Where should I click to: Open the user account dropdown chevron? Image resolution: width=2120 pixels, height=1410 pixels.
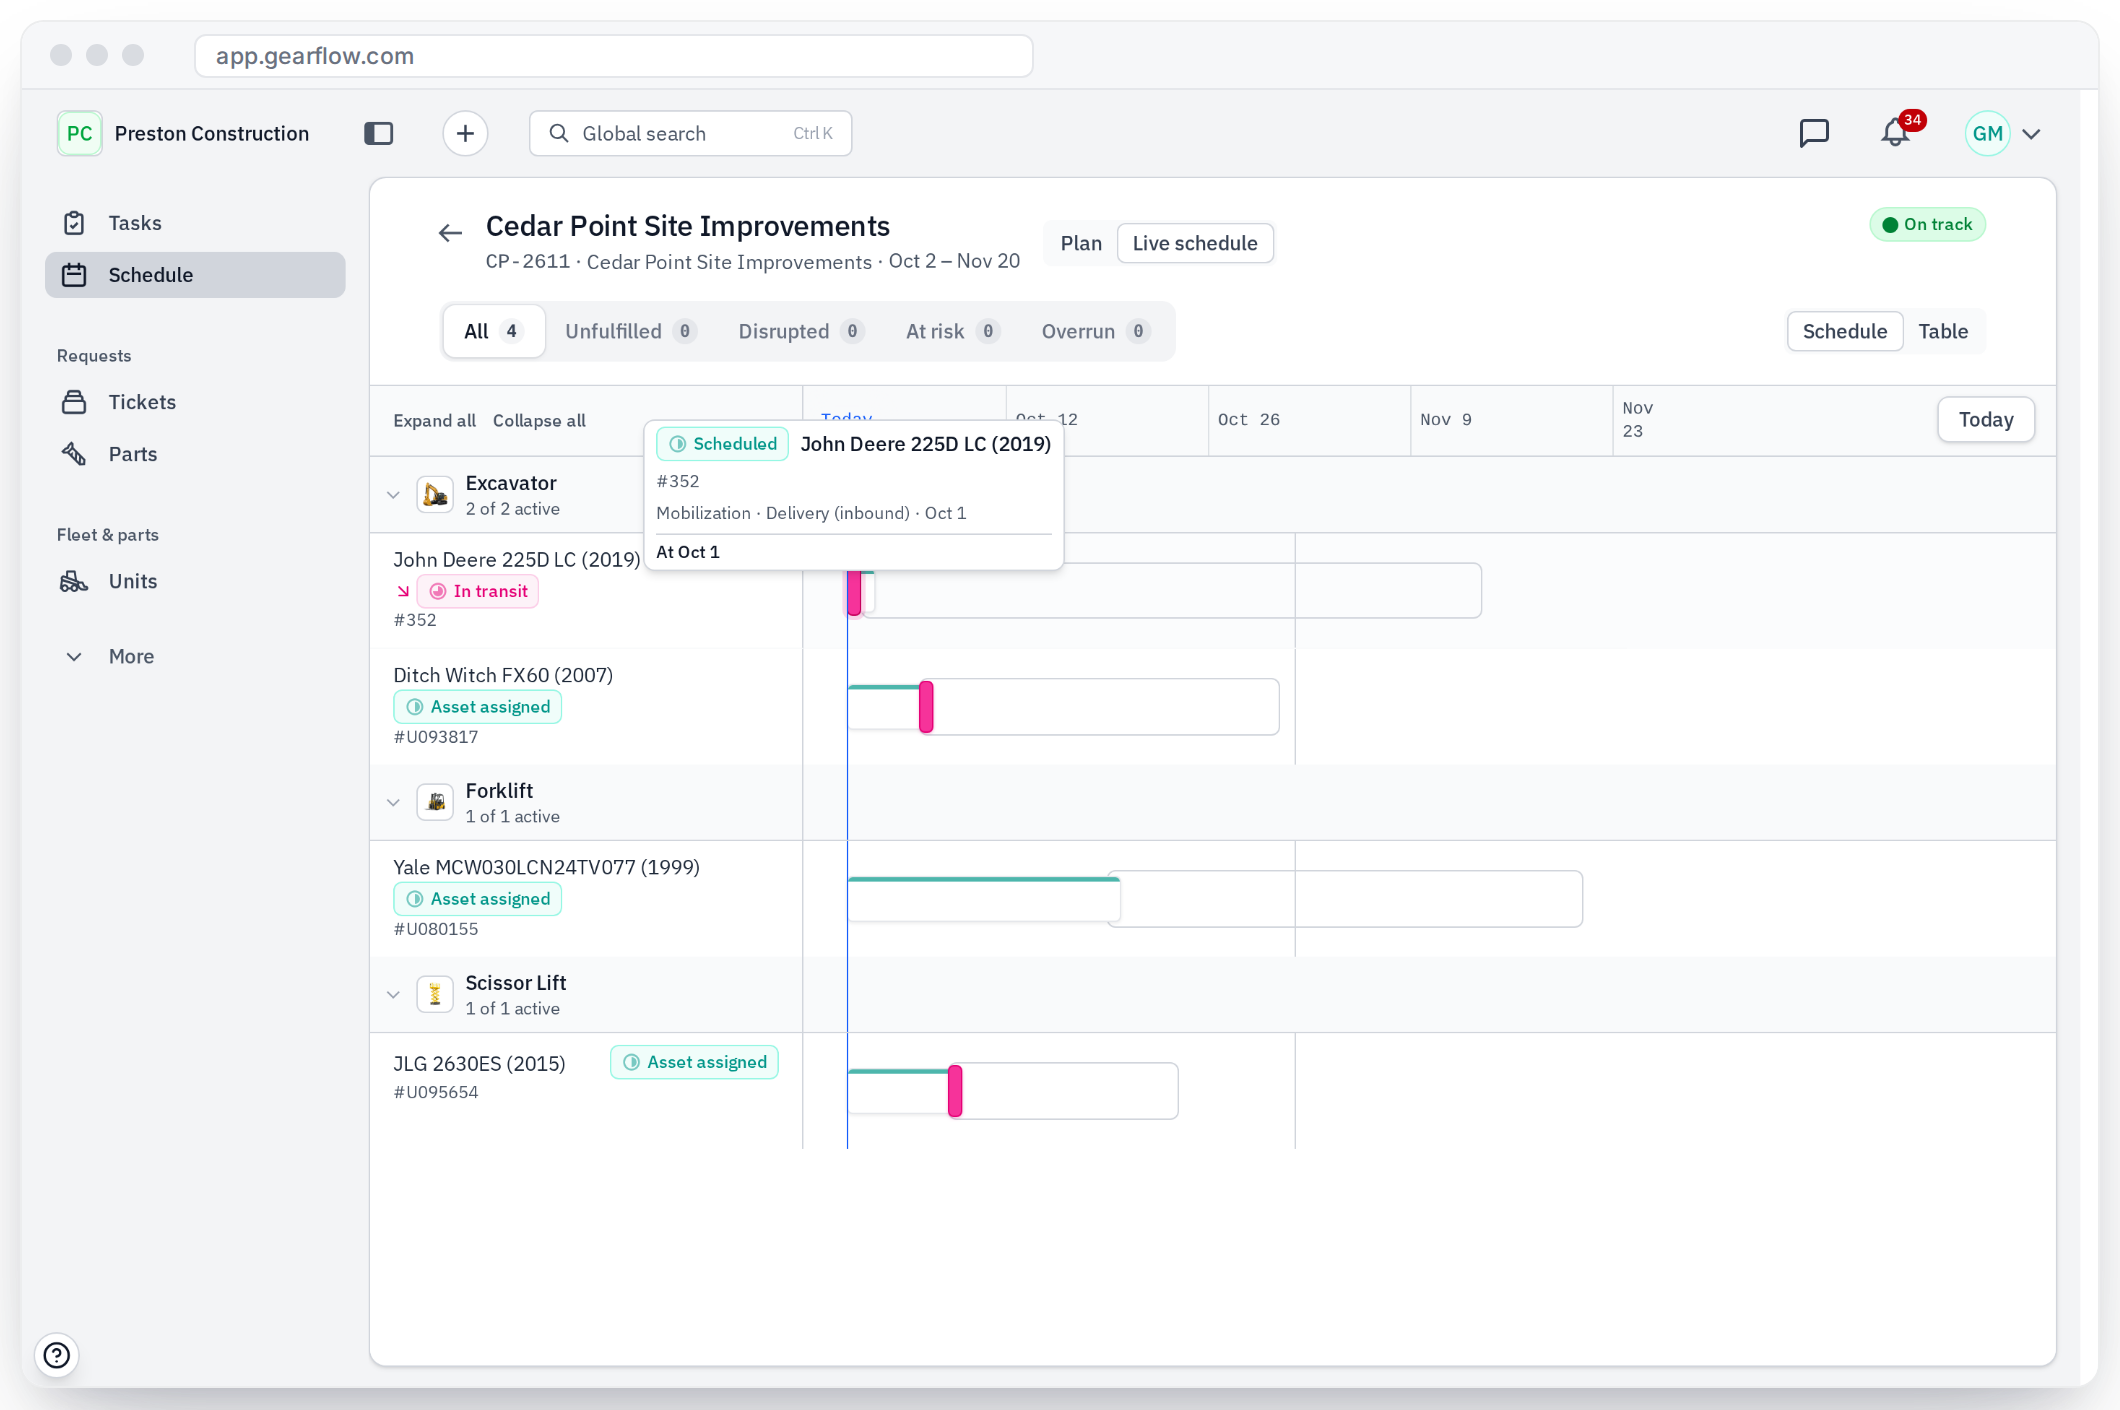2031,134
